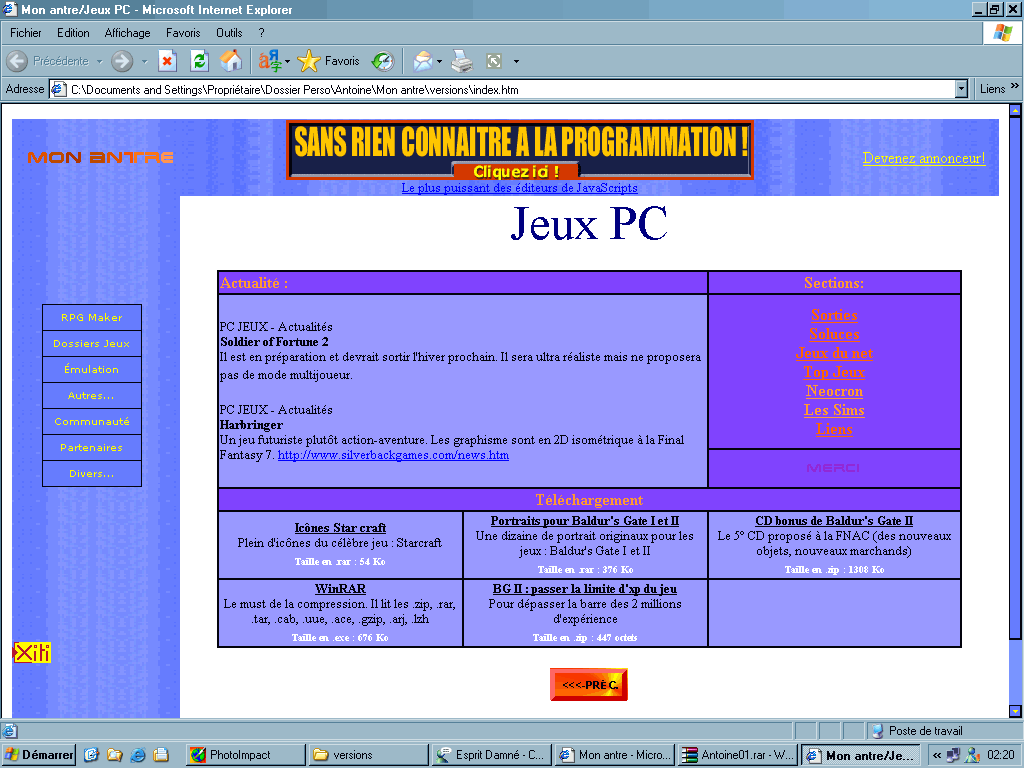Screen dimensions: 1024x768
Task: Follow 'Le plus puissant des éditeurs' link
Action: coord(519,188)
